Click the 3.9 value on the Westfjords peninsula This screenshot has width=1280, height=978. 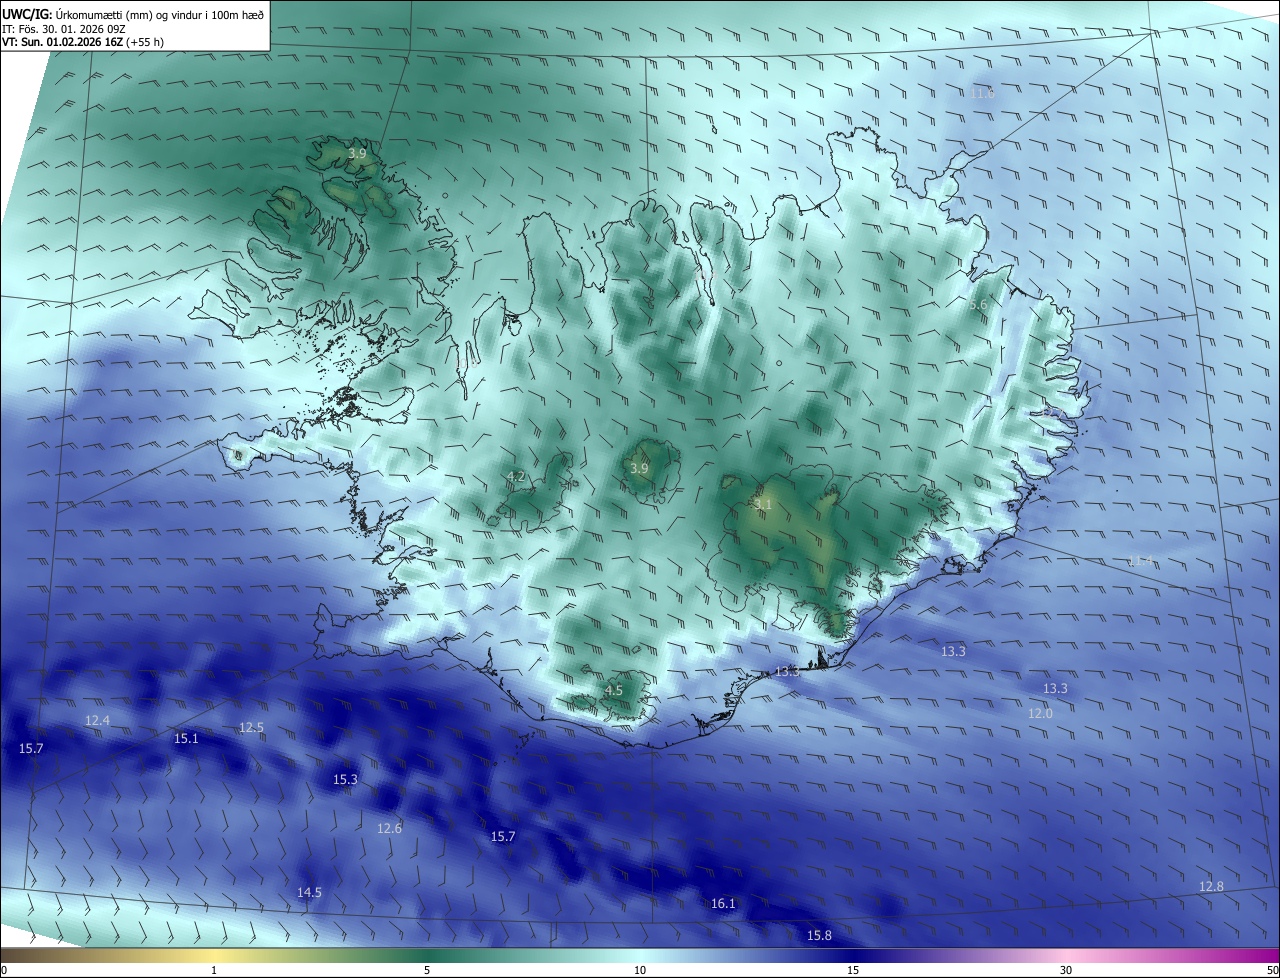click(357, 154)
